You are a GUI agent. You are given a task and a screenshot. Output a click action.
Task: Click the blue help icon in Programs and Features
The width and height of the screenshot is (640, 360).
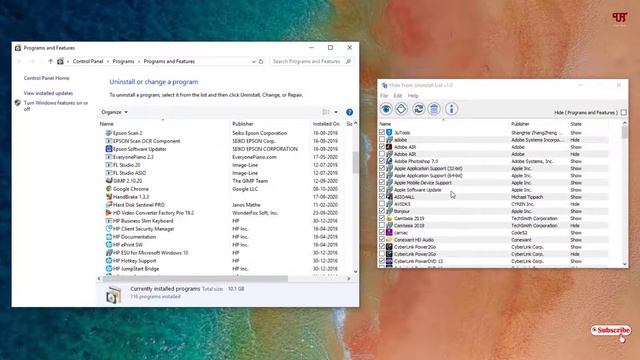coord(349,112)
